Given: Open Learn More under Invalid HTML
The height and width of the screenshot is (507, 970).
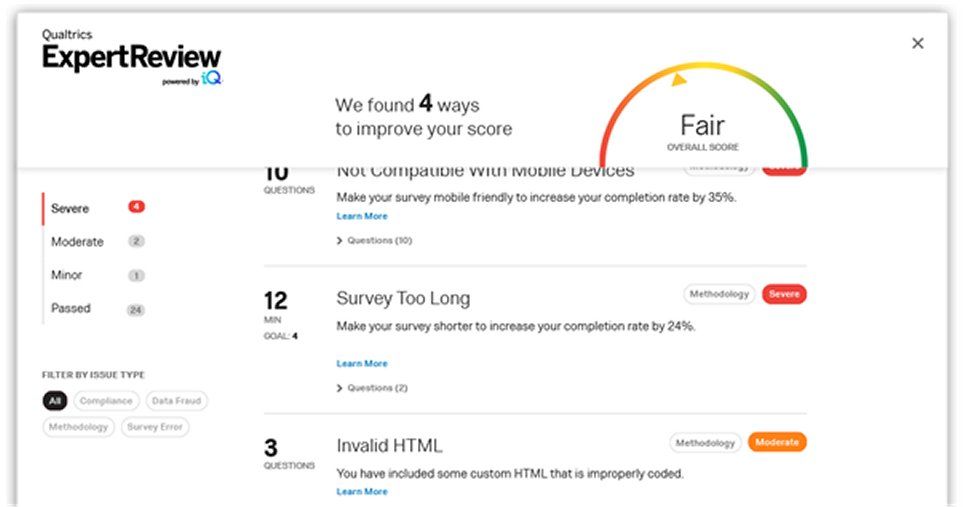Looking at the screenshot, I should click(x=362, y=492).
